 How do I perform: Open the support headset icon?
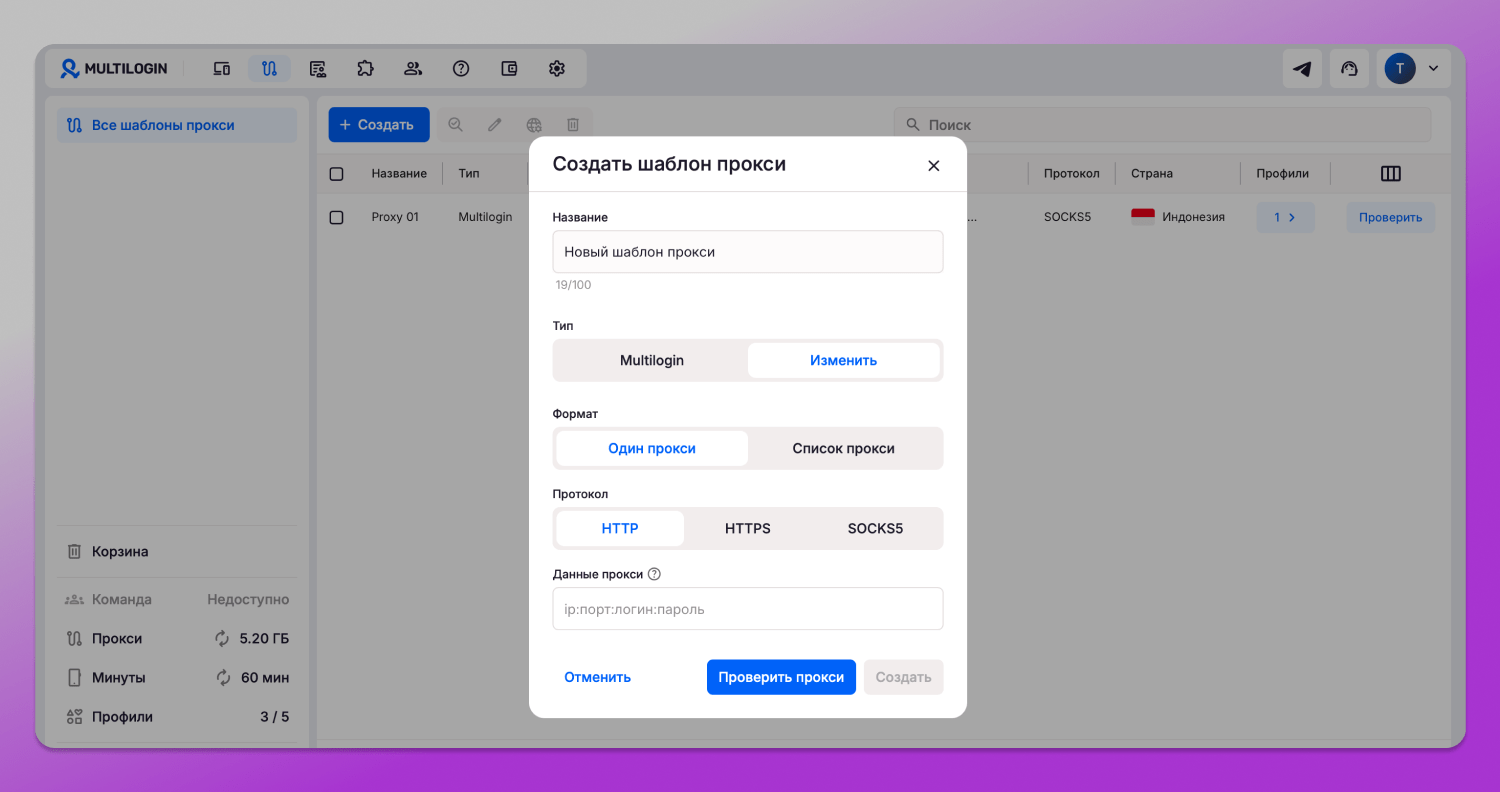point(1349,69)
